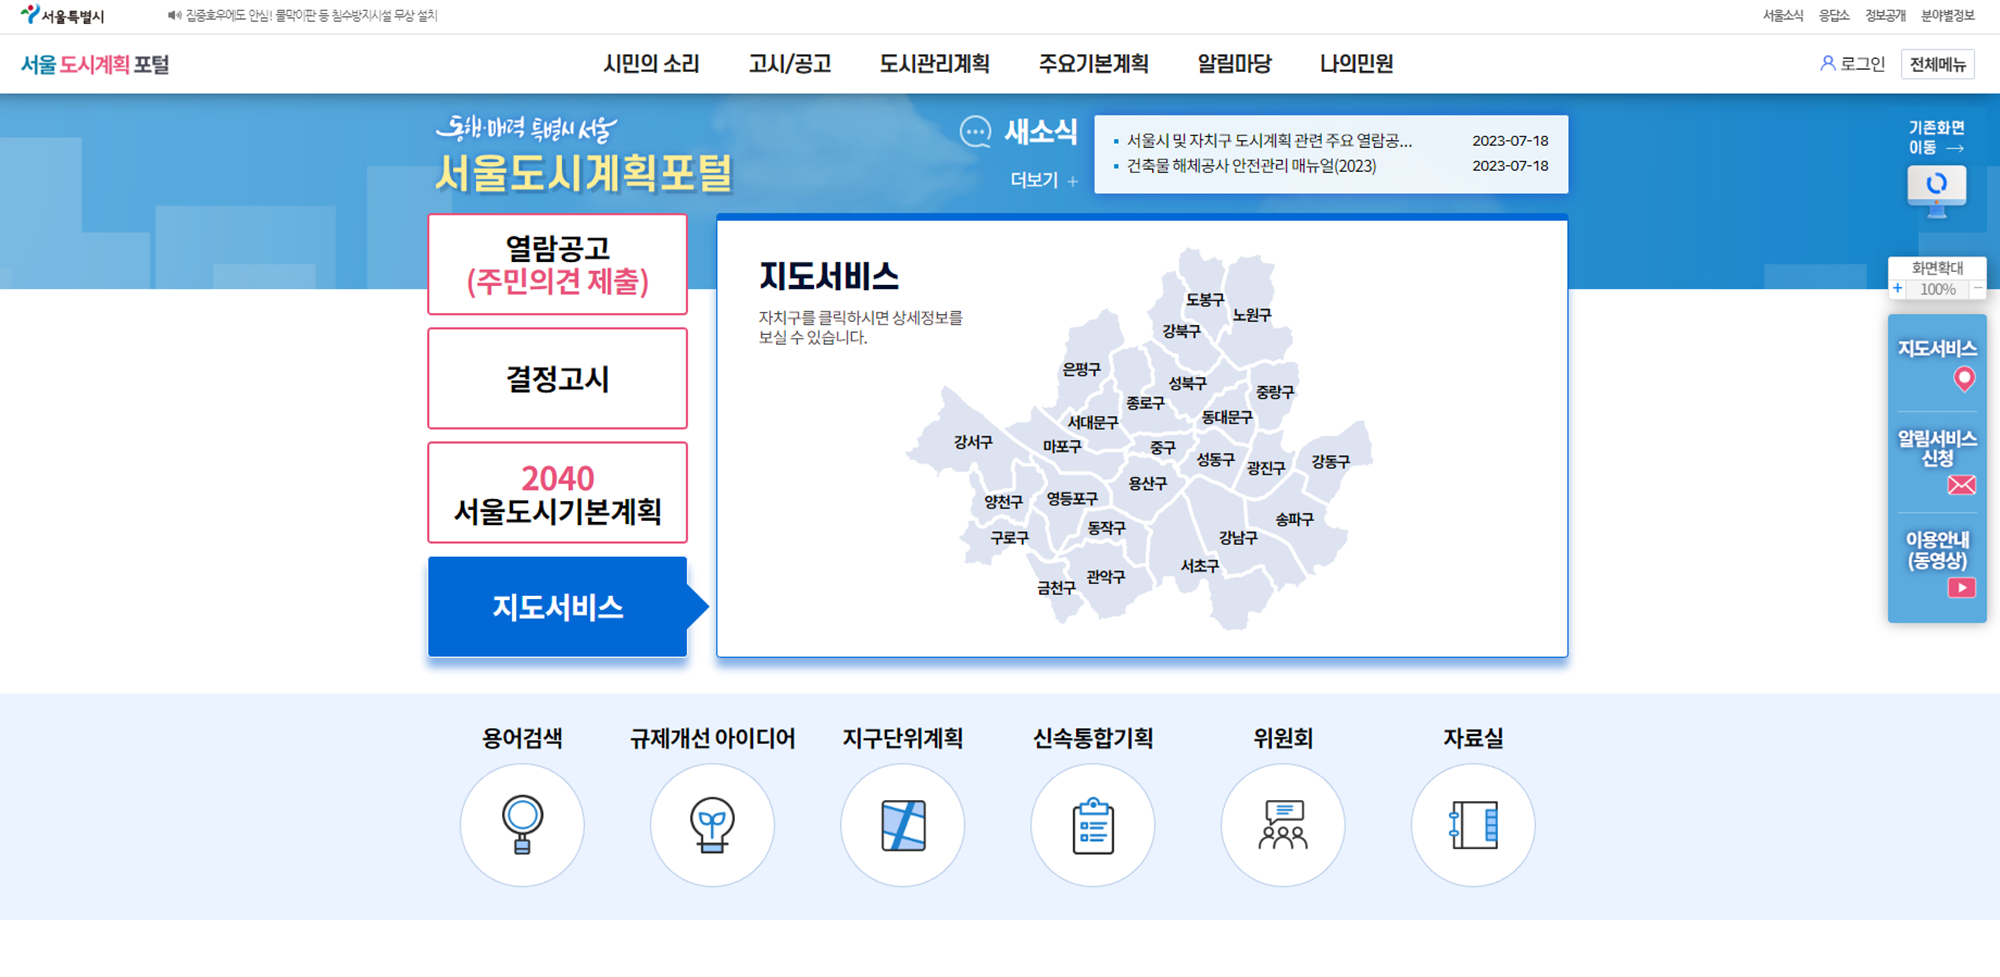2000x977 pixels.
Task: Open the 자료실 notebook icon
Action: click(1473, 825)
